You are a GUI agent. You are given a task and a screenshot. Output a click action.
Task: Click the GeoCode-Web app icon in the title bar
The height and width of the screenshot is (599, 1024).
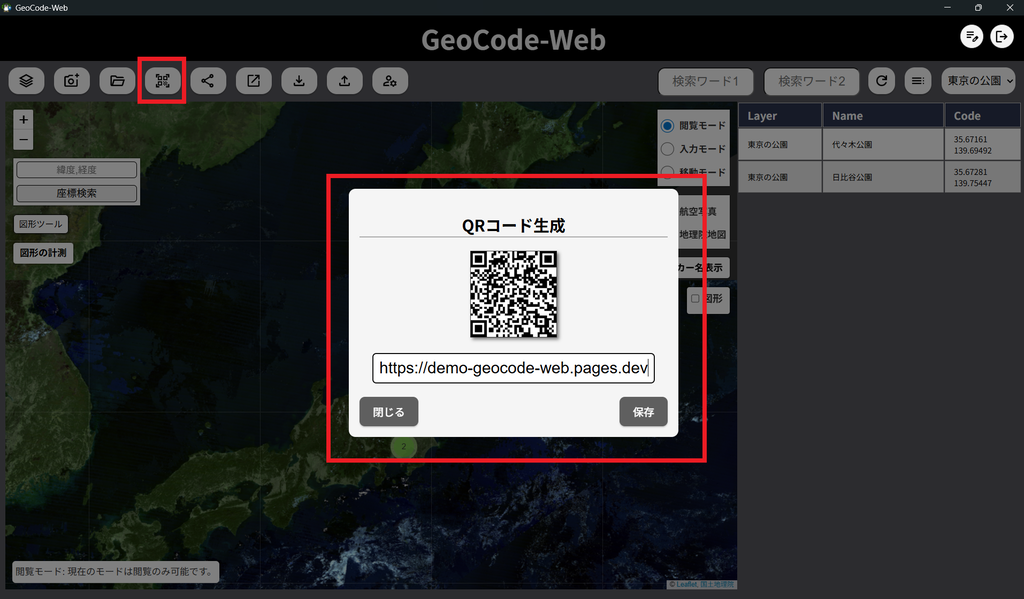(7, 8)
